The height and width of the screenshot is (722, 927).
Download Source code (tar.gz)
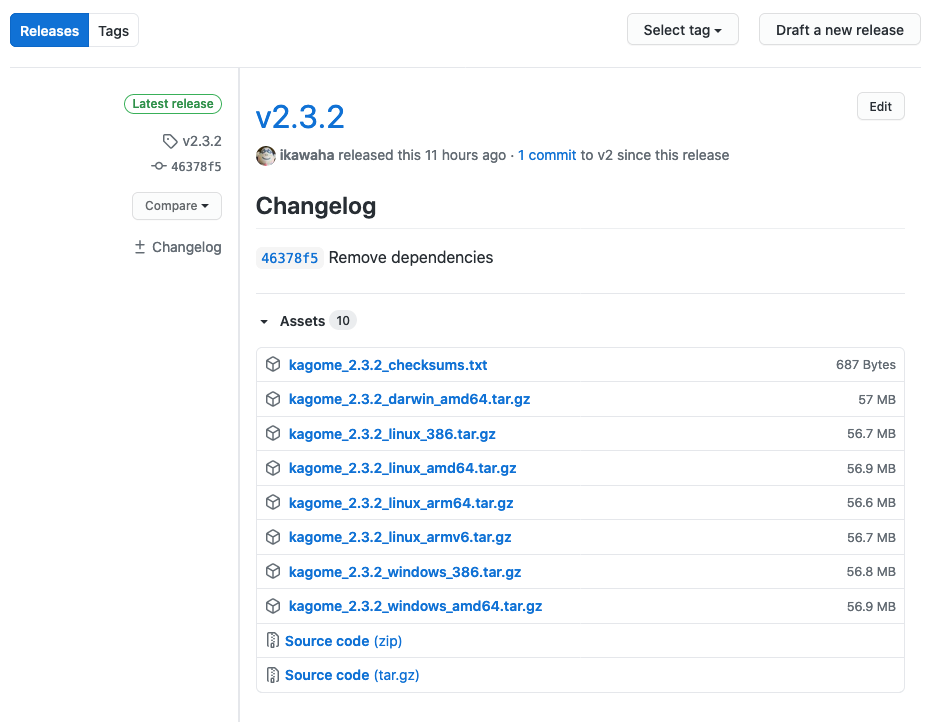pyautogui.click(x=352, y=675)
